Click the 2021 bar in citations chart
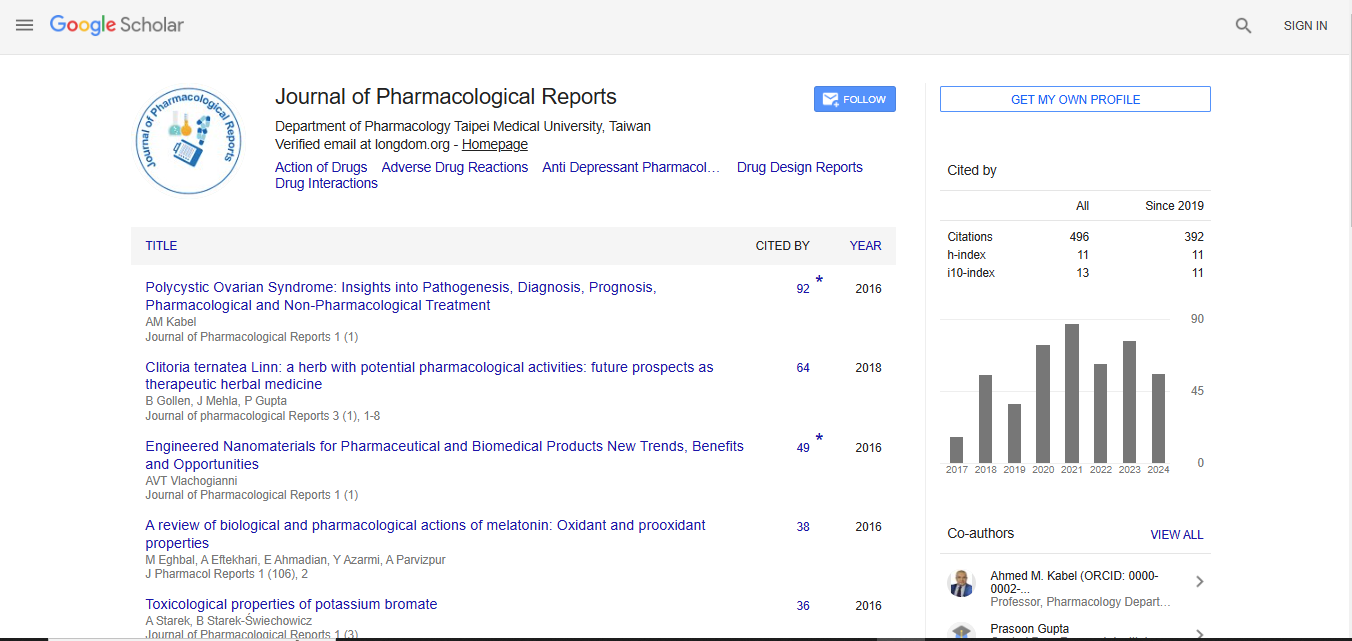 click(1072, 392)
